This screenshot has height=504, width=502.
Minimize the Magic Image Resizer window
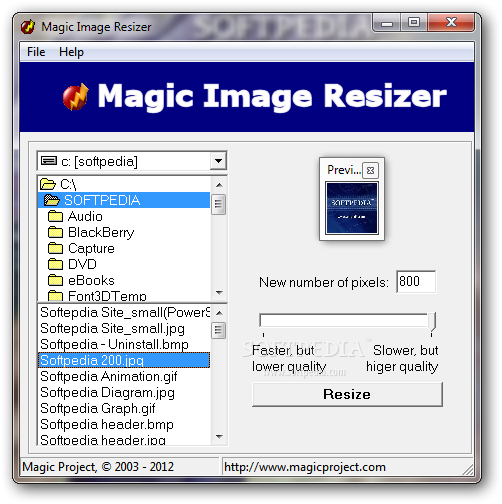pyautogui.click(x=387, y=23)
